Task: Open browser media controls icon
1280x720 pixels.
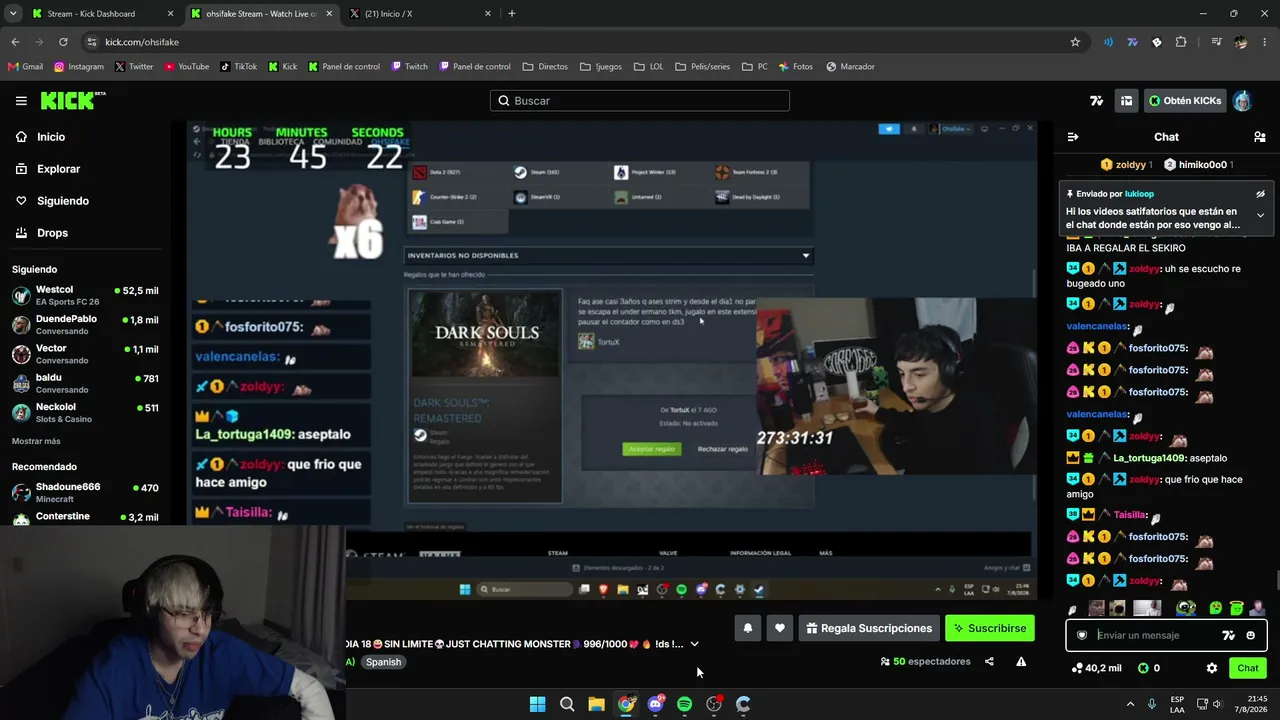Action: pyautogui.click(x=1216, y=42)
